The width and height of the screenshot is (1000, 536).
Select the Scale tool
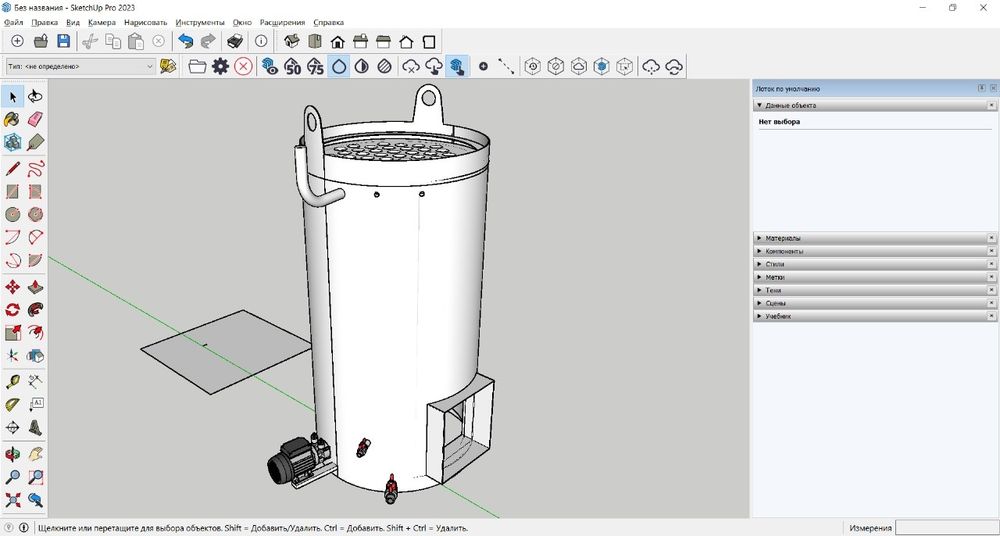point(13,333)
